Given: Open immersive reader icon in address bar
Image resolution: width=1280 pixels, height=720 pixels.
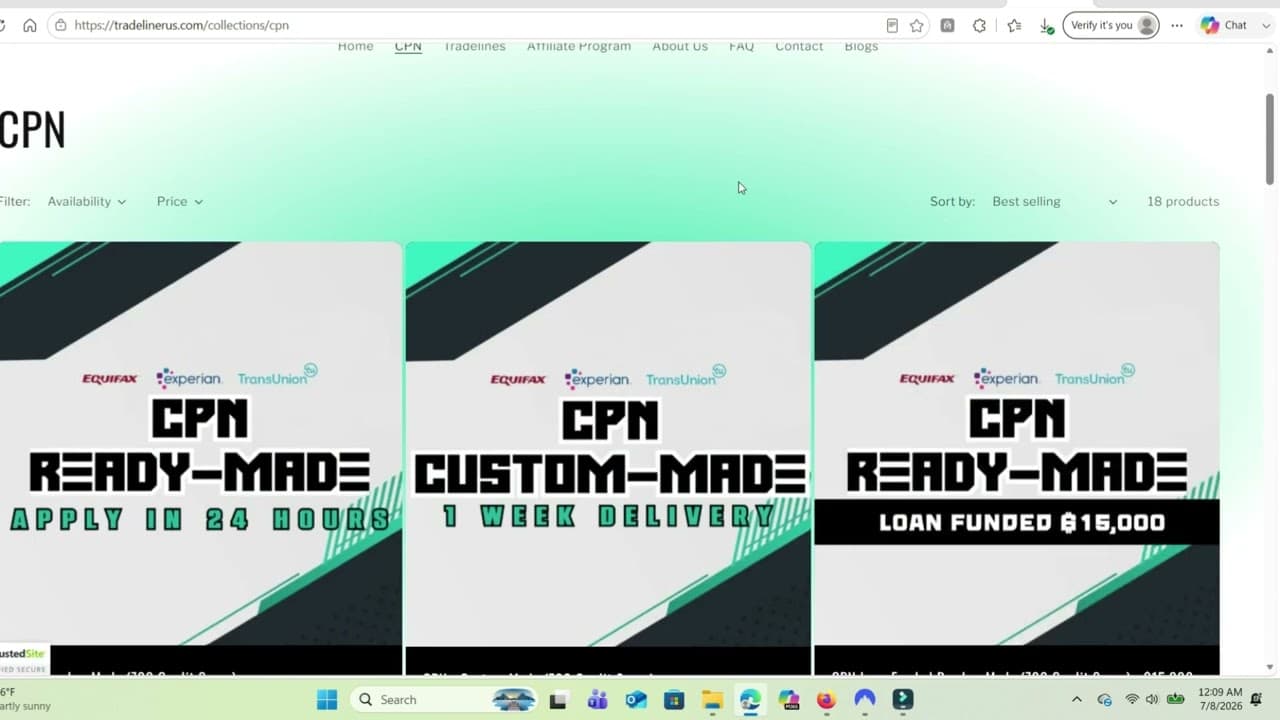Looking at the screenshot, I should [892, 25].
